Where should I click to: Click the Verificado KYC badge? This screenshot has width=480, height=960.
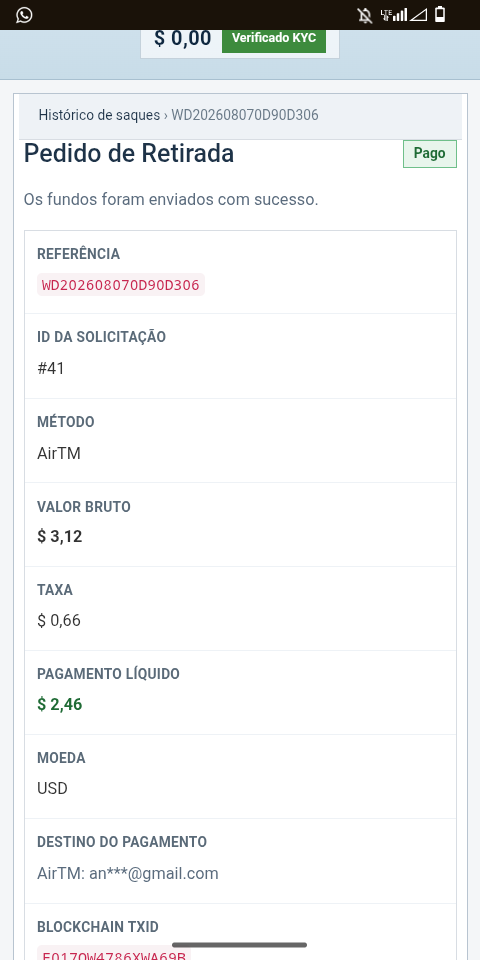pyautogui.click(x=274, y=38)
